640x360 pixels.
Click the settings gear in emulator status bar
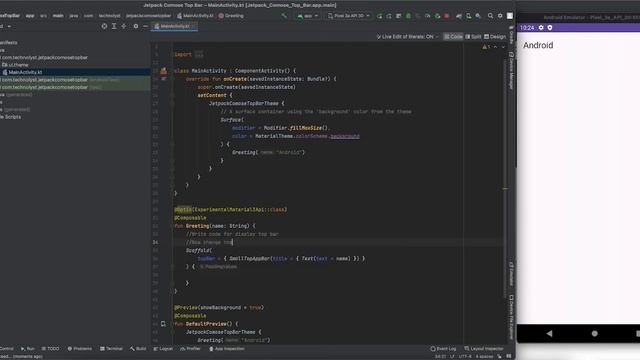(541, 28)
